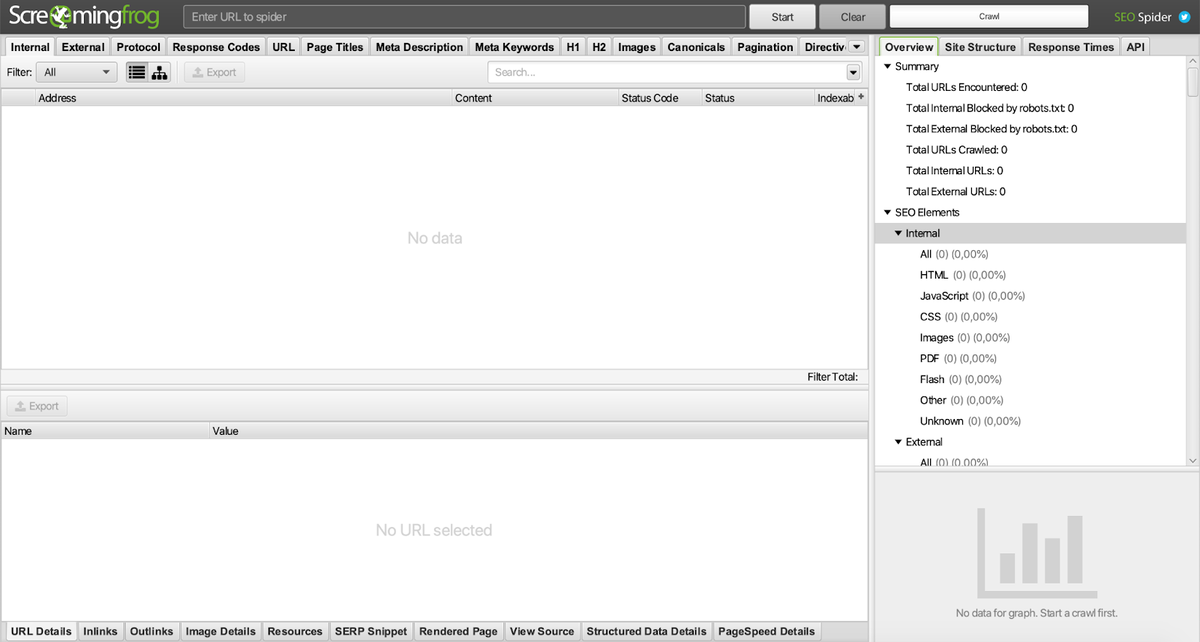Screen dimensions: 1200x642
Task: Switch to list view icon
Action: click(137, 73)
